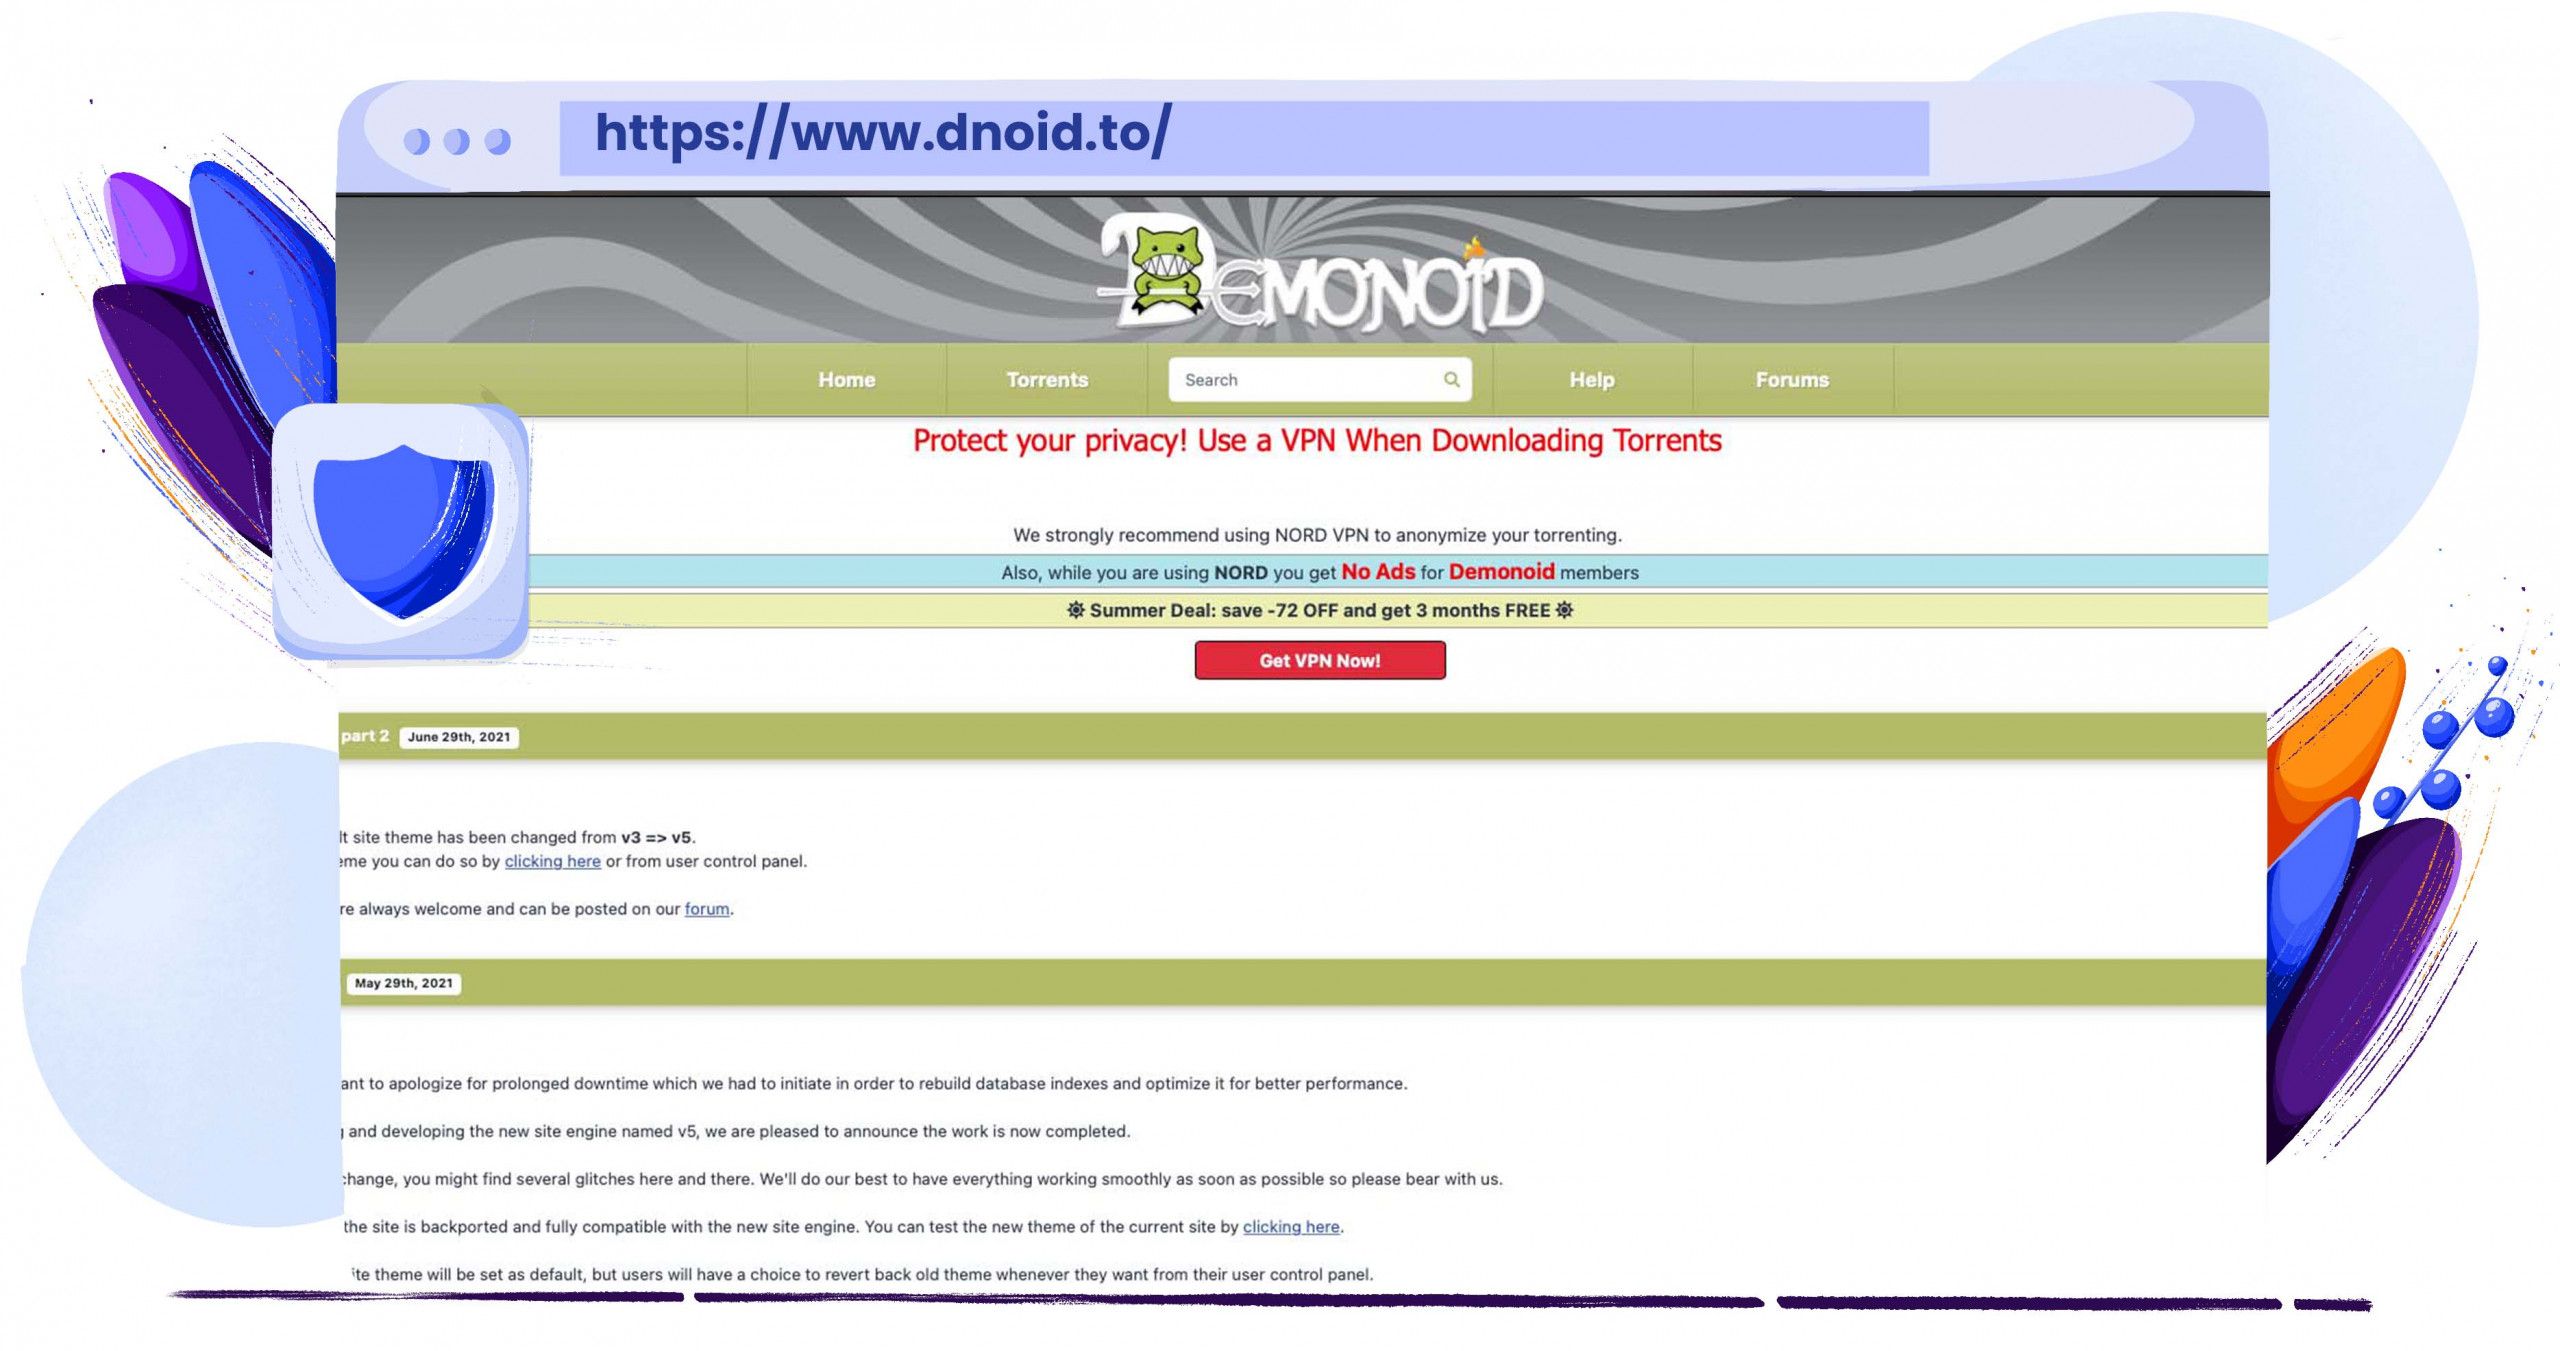Open the Torrents navigation menu item

(1045, 379)
